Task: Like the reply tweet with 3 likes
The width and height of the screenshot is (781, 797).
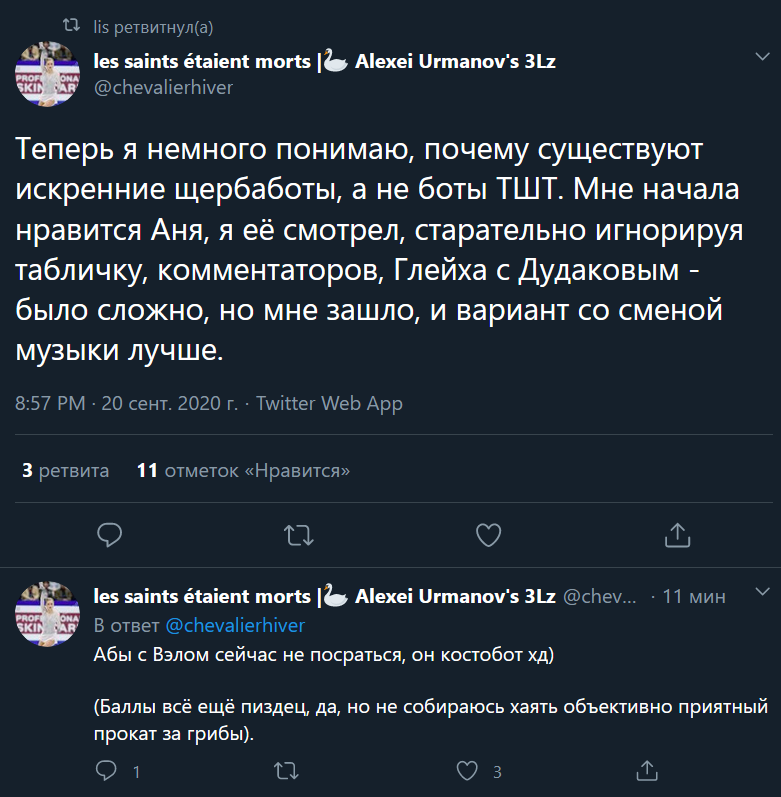Action: [x=467, y=771]
